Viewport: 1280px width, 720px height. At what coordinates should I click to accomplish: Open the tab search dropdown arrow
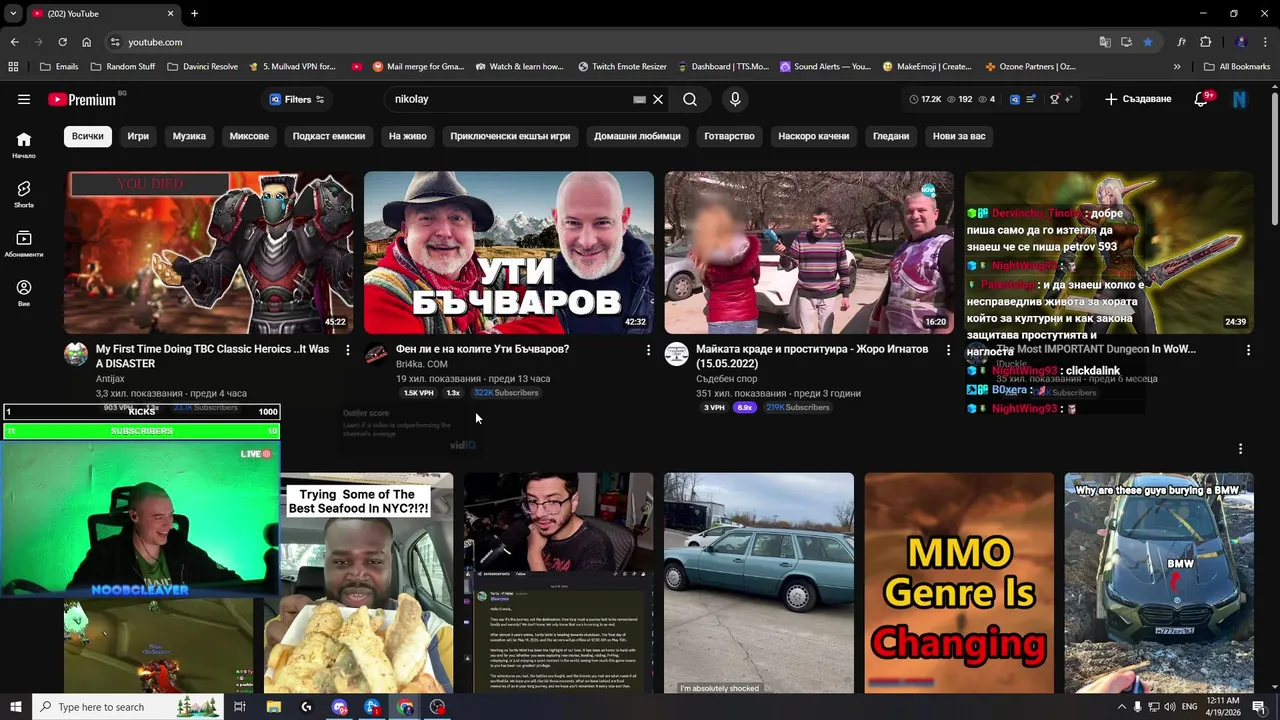pyautogui.click(x=13, y=13)
